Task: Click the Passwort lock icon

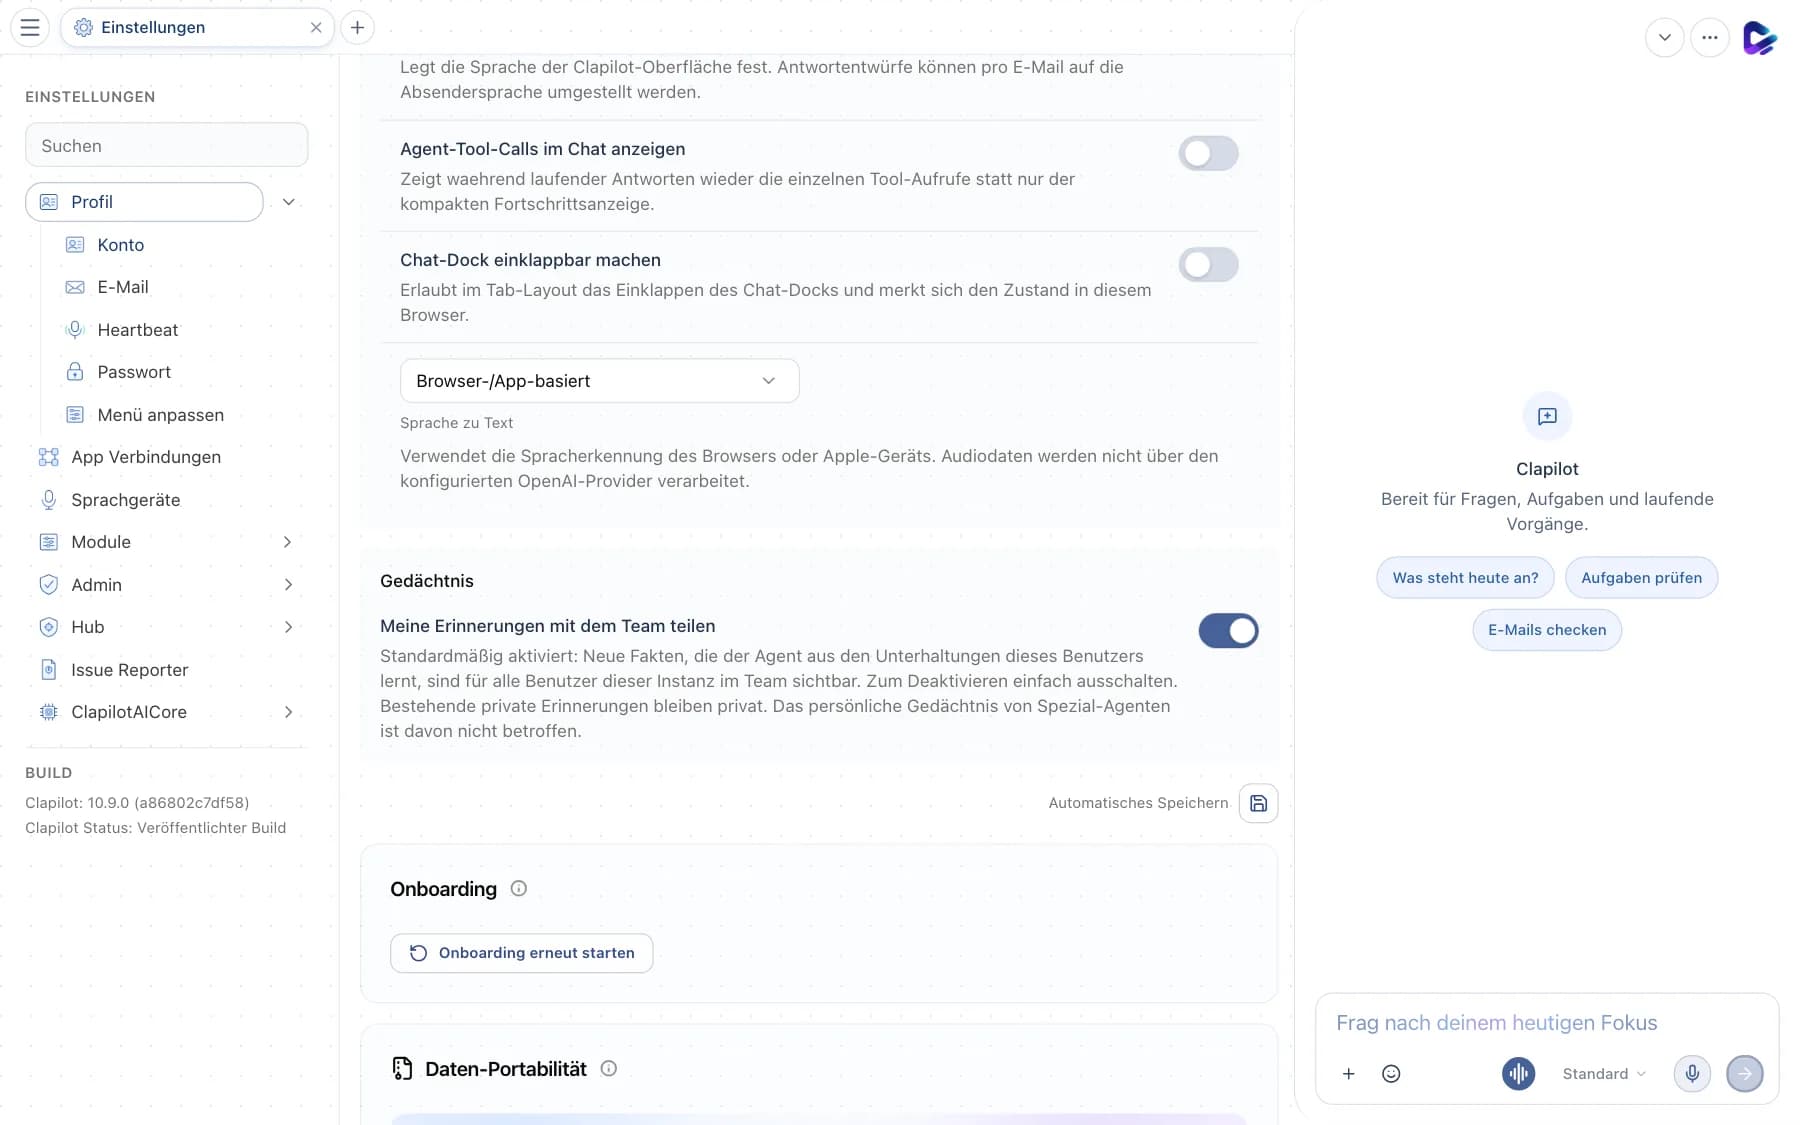Action: click(x=75, y=372)
